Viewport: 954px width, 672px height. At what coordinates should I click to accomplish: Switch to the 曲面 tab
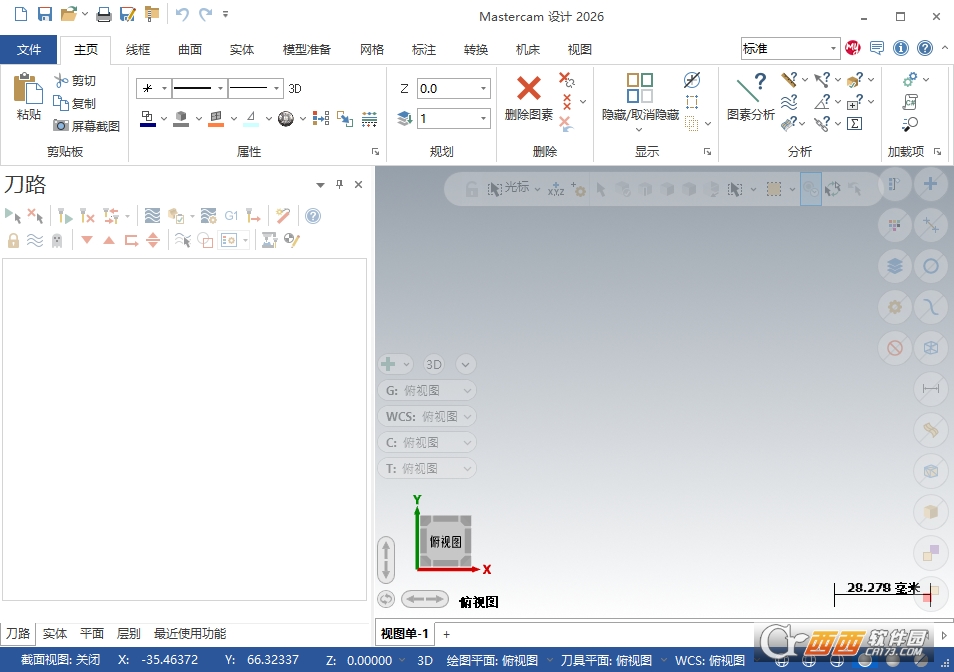tap(190, 49)
